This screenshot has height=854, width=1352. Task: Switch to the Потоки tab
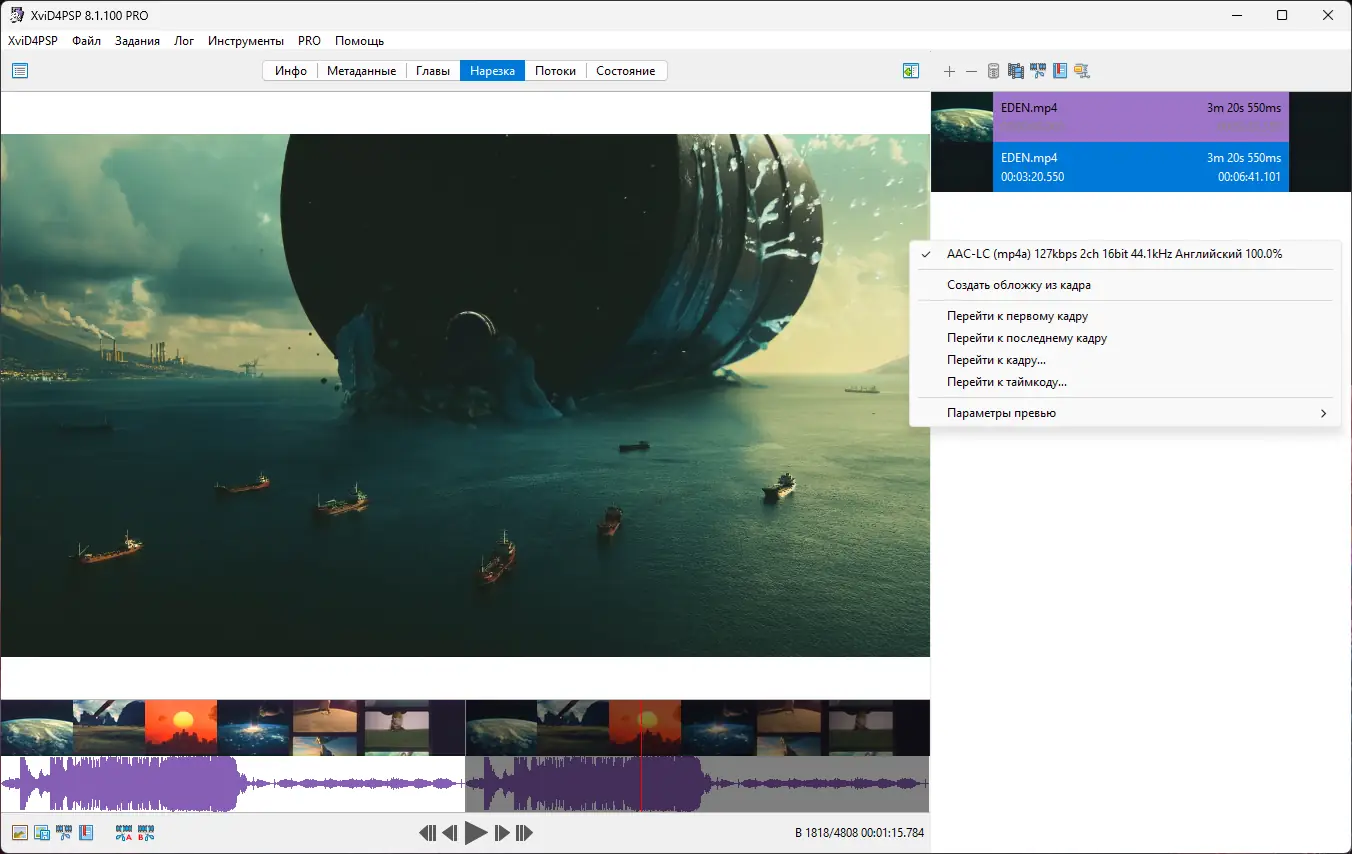tap(555, 71)
